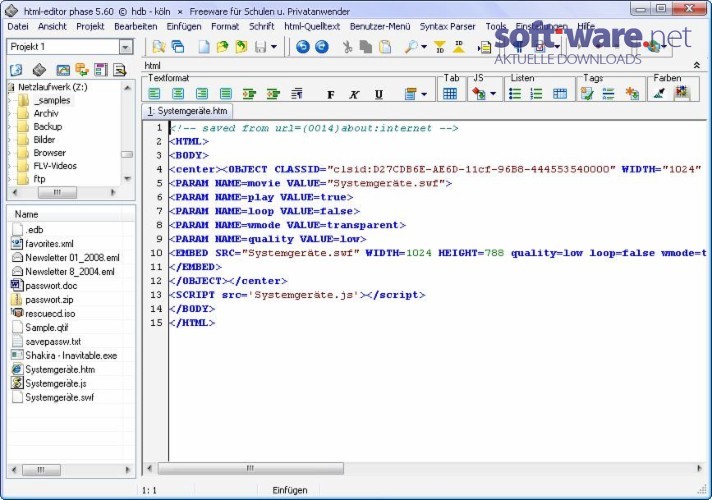Click the cascading windows icon
Screen dimensions: 712x500
(178, 47)
